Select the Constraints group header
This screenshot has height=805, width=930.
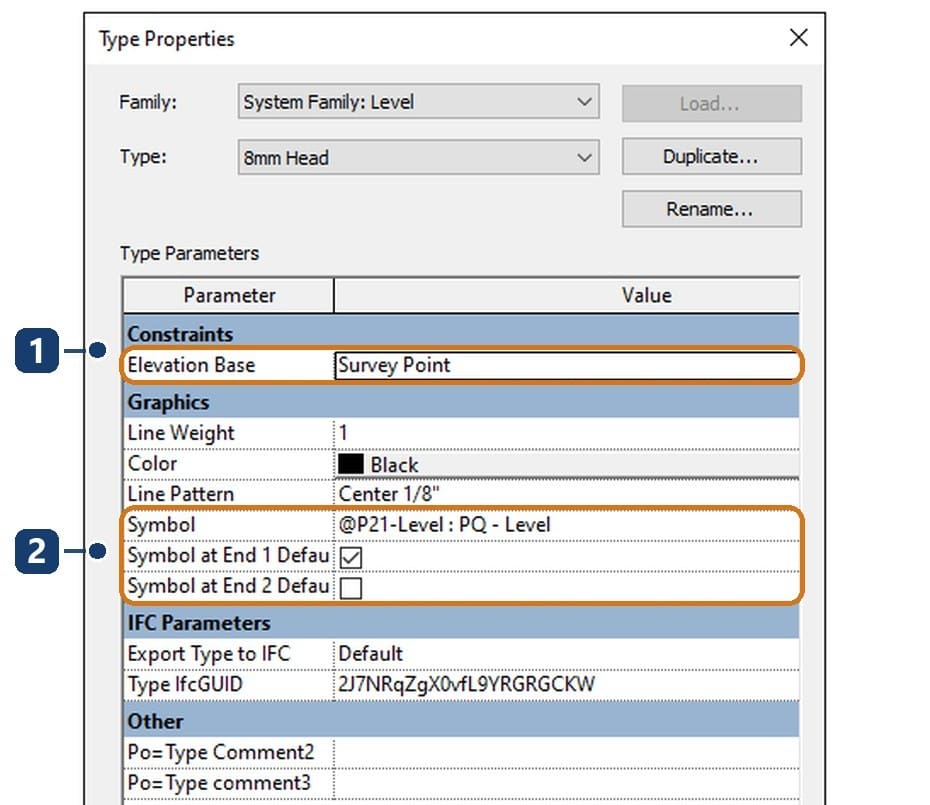tap(461, 334)
